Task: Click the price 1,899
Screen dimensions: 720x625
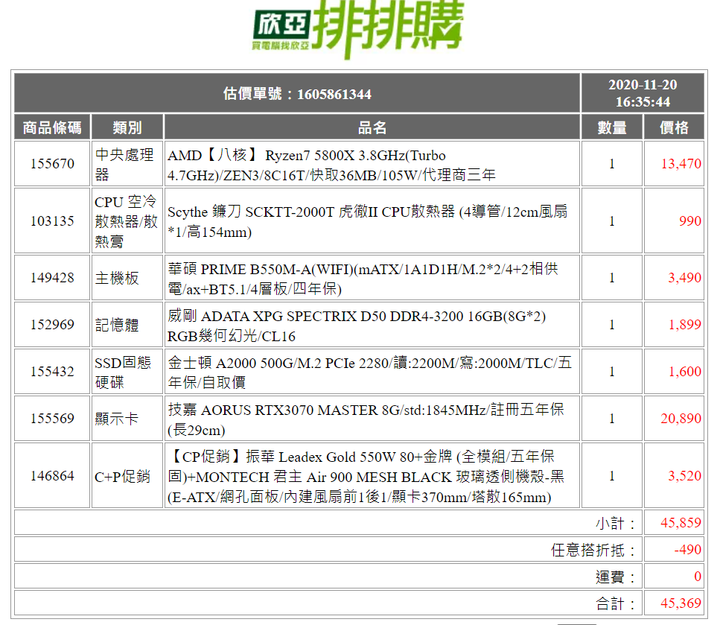Action: point(685,325)
